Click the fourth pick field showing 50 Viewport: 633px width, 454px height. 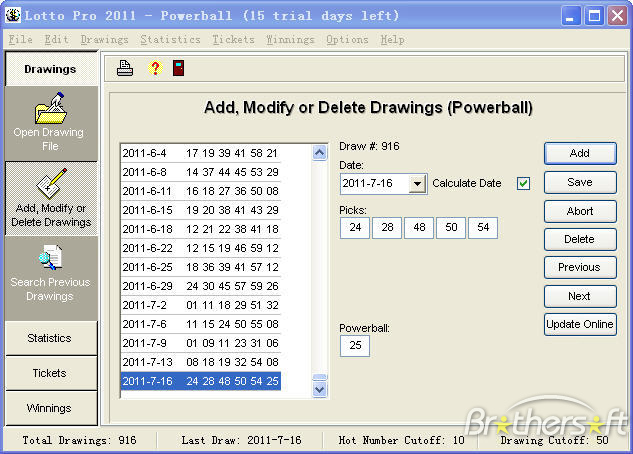[x=451, y=228]
